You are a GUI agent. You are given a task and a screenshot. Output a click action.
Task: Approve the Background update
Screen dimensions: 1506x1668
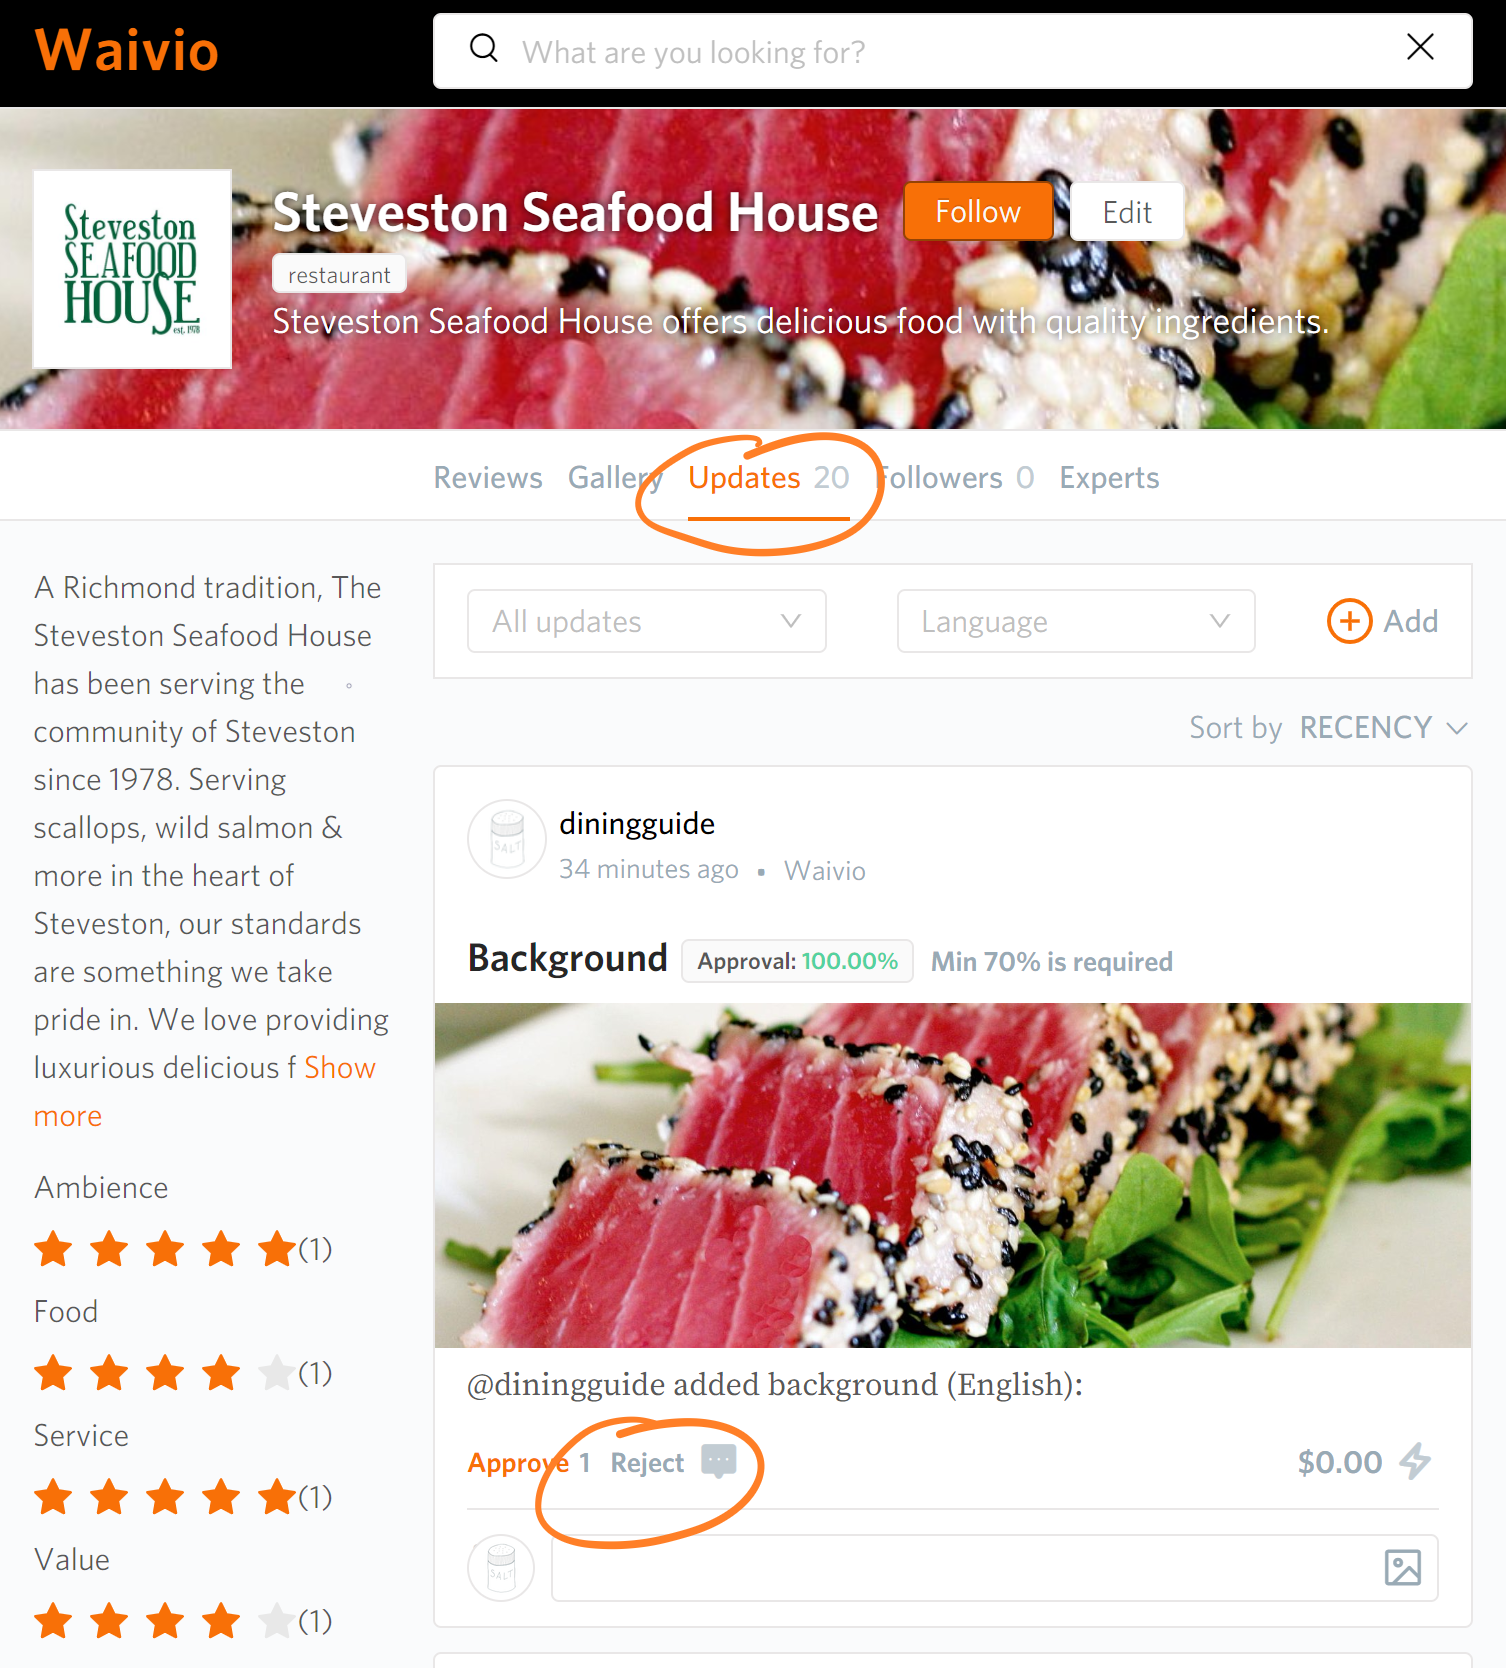click(518, 1463)
